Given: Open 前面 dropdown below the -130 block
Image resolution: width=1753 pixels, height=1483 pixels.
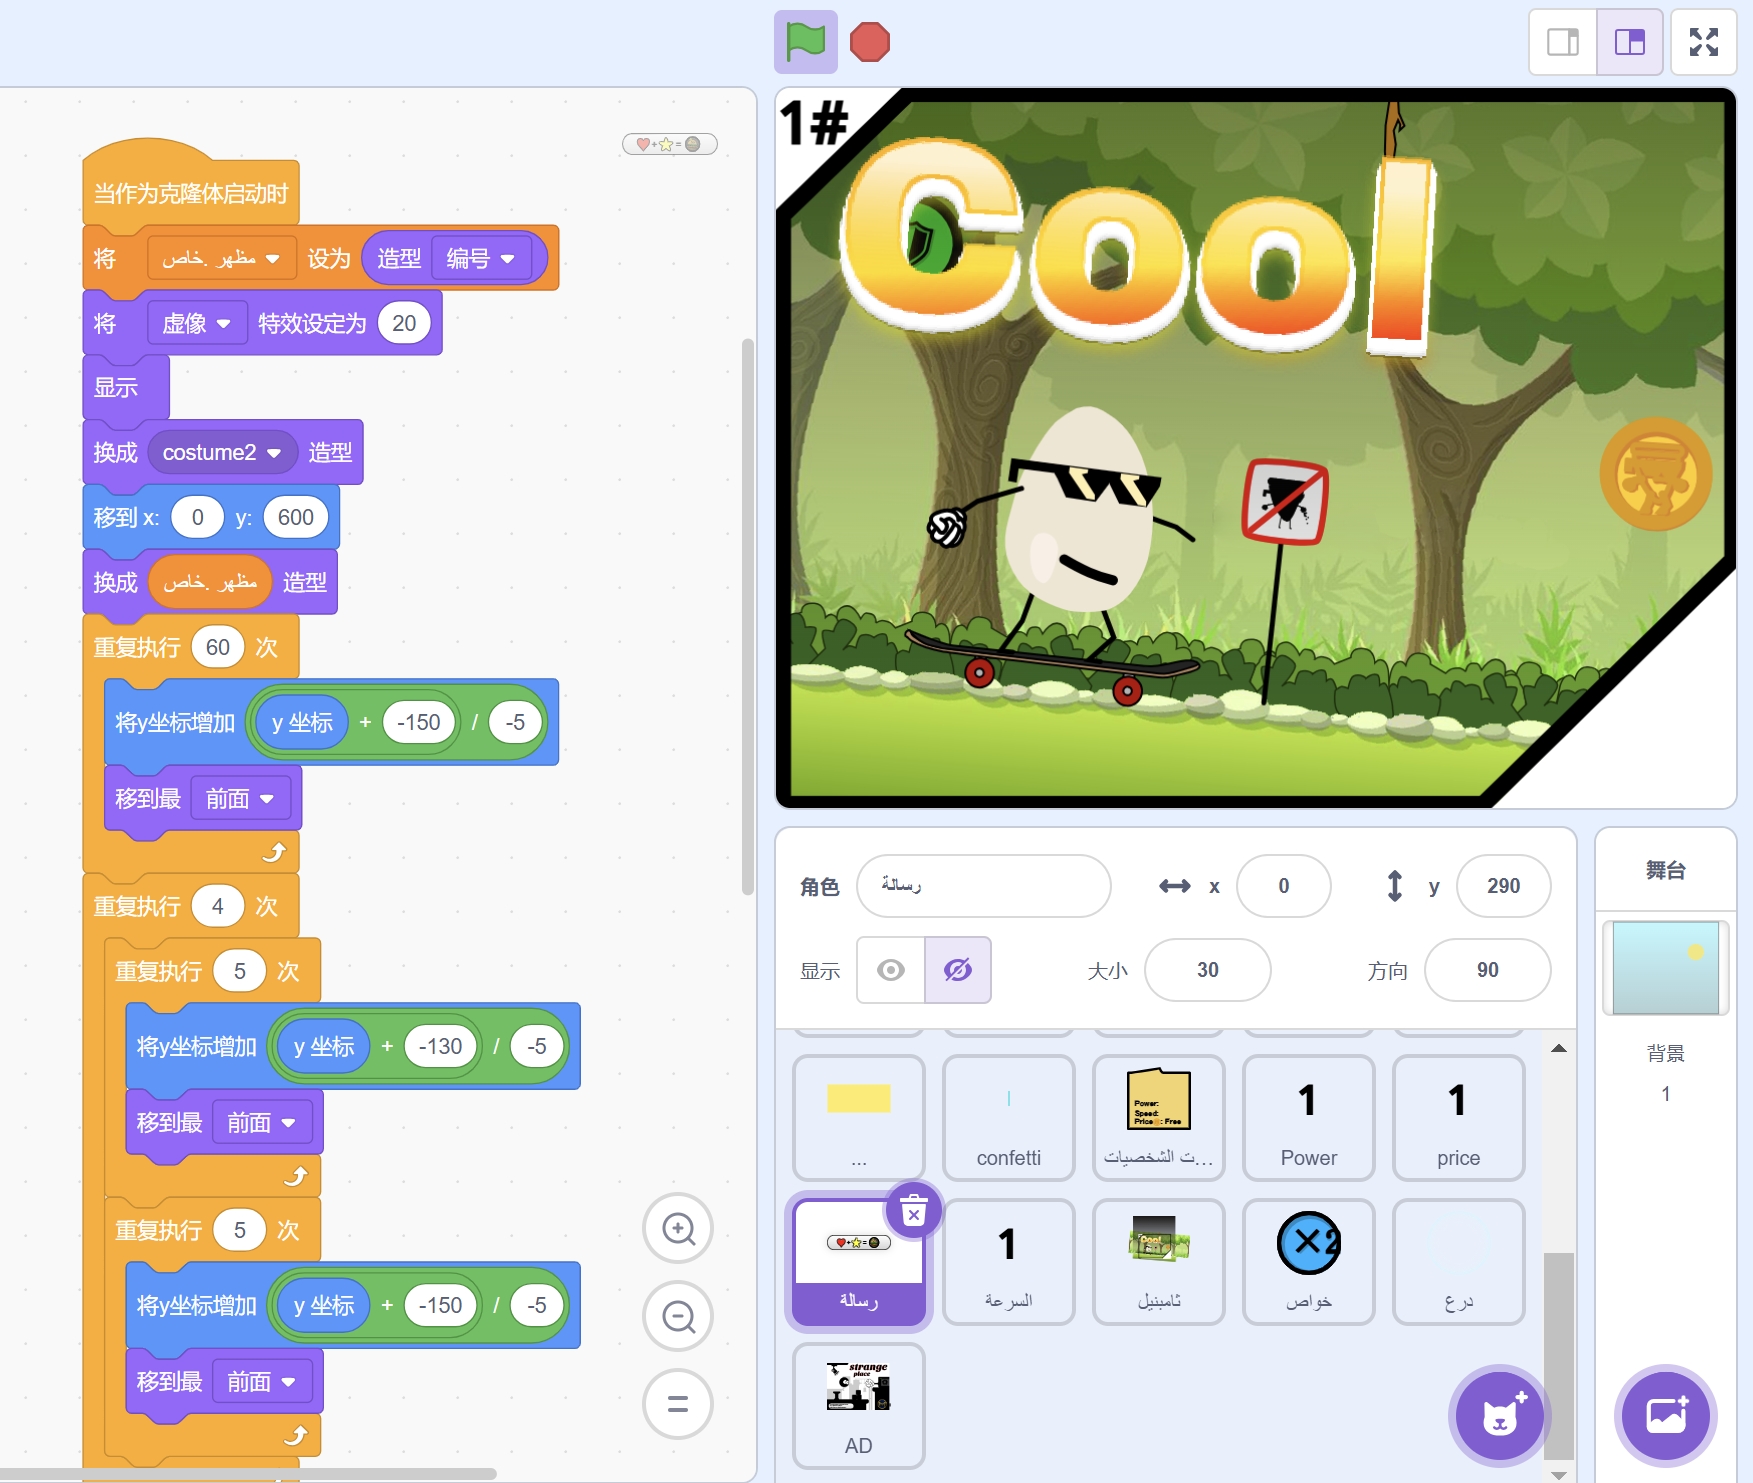Looking at the screenshot, I should coord(262,1123).
